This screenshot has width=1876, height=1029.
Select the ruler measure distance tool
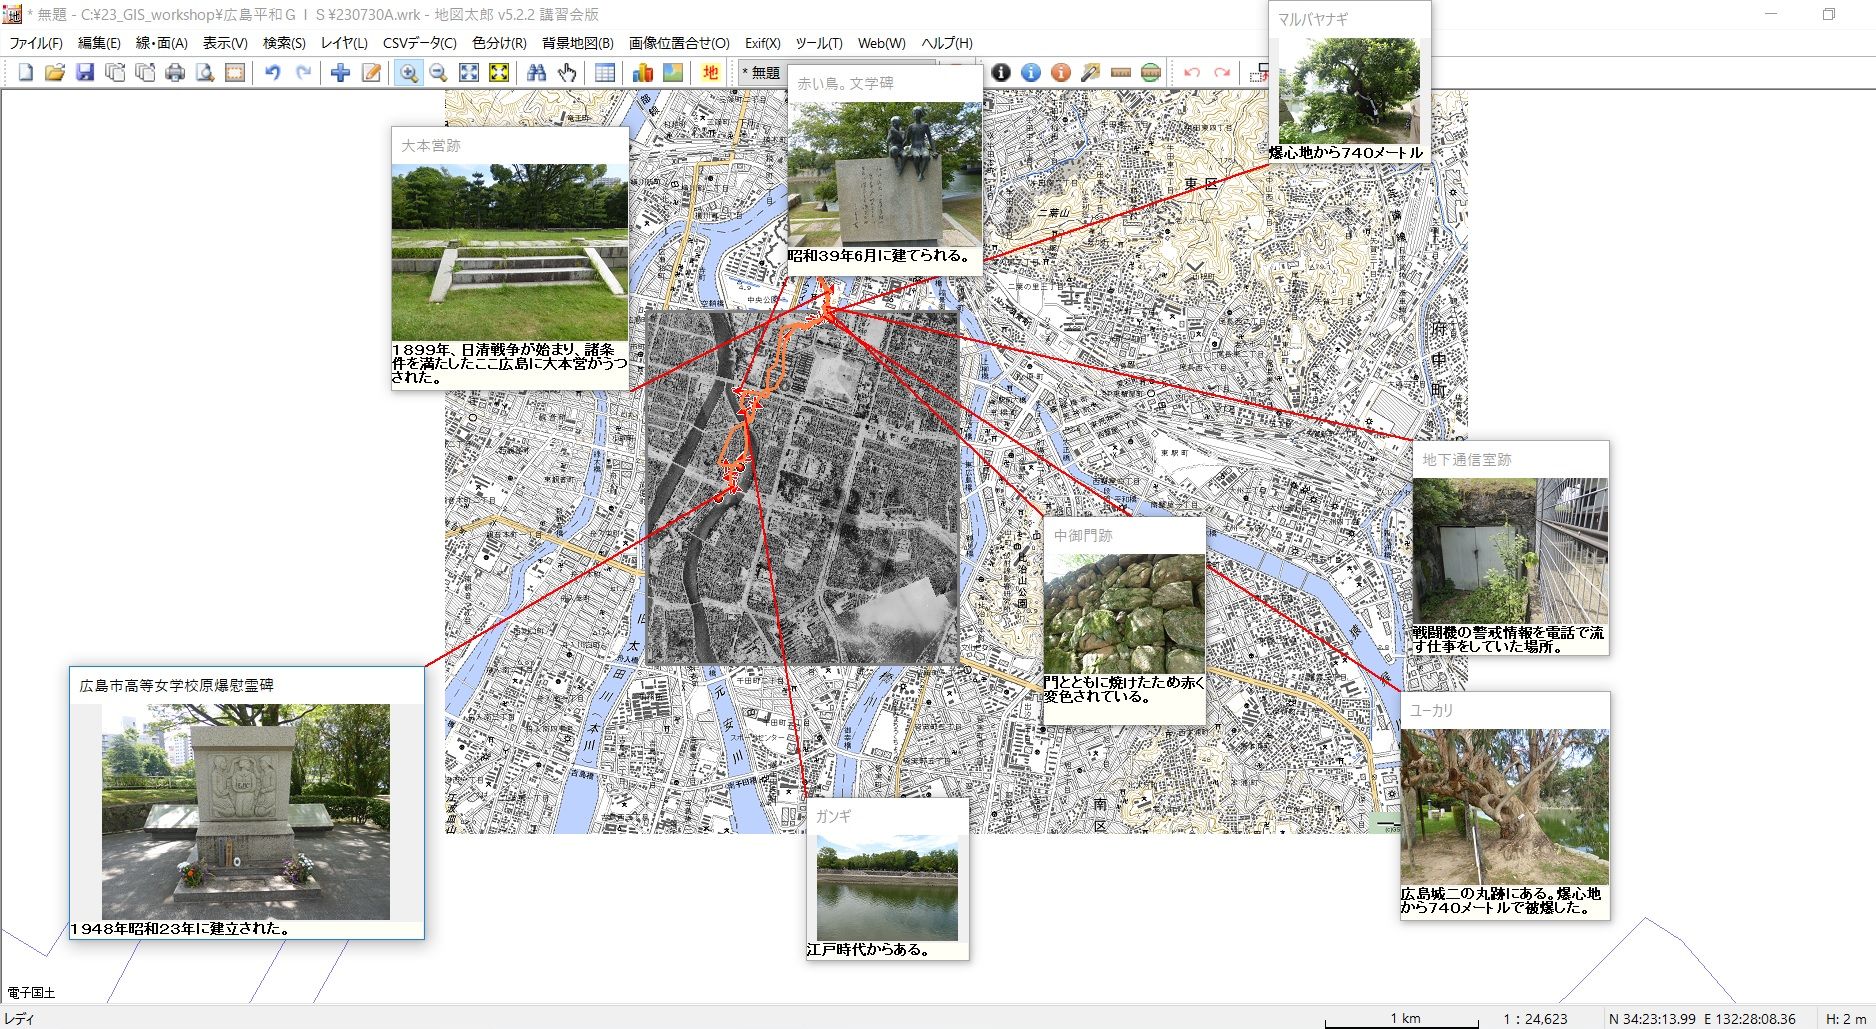tap(1121, 72)
